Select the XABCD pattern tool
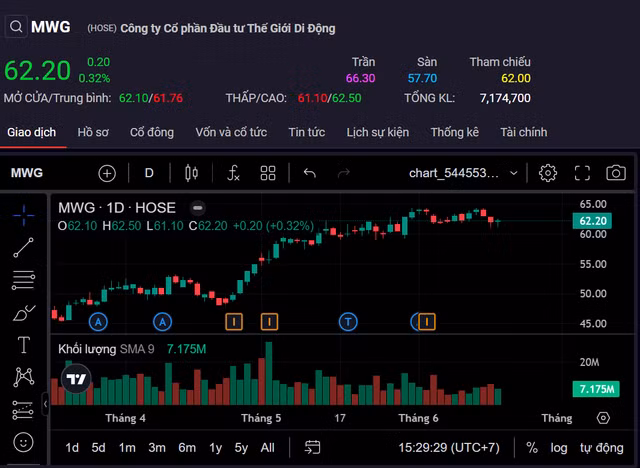The image size is (640, 468). point(24,377)
